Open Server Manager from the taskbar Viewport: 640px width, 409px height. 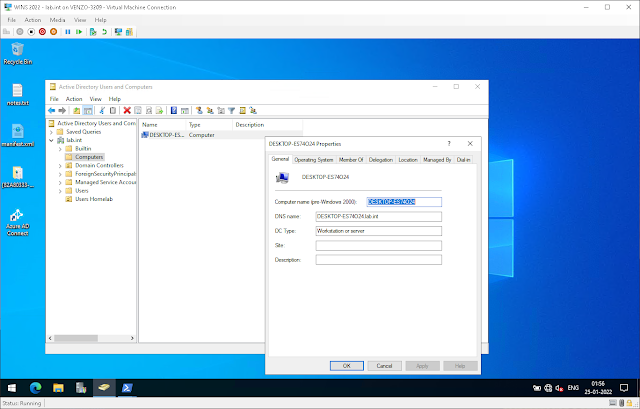click(81, 388)
